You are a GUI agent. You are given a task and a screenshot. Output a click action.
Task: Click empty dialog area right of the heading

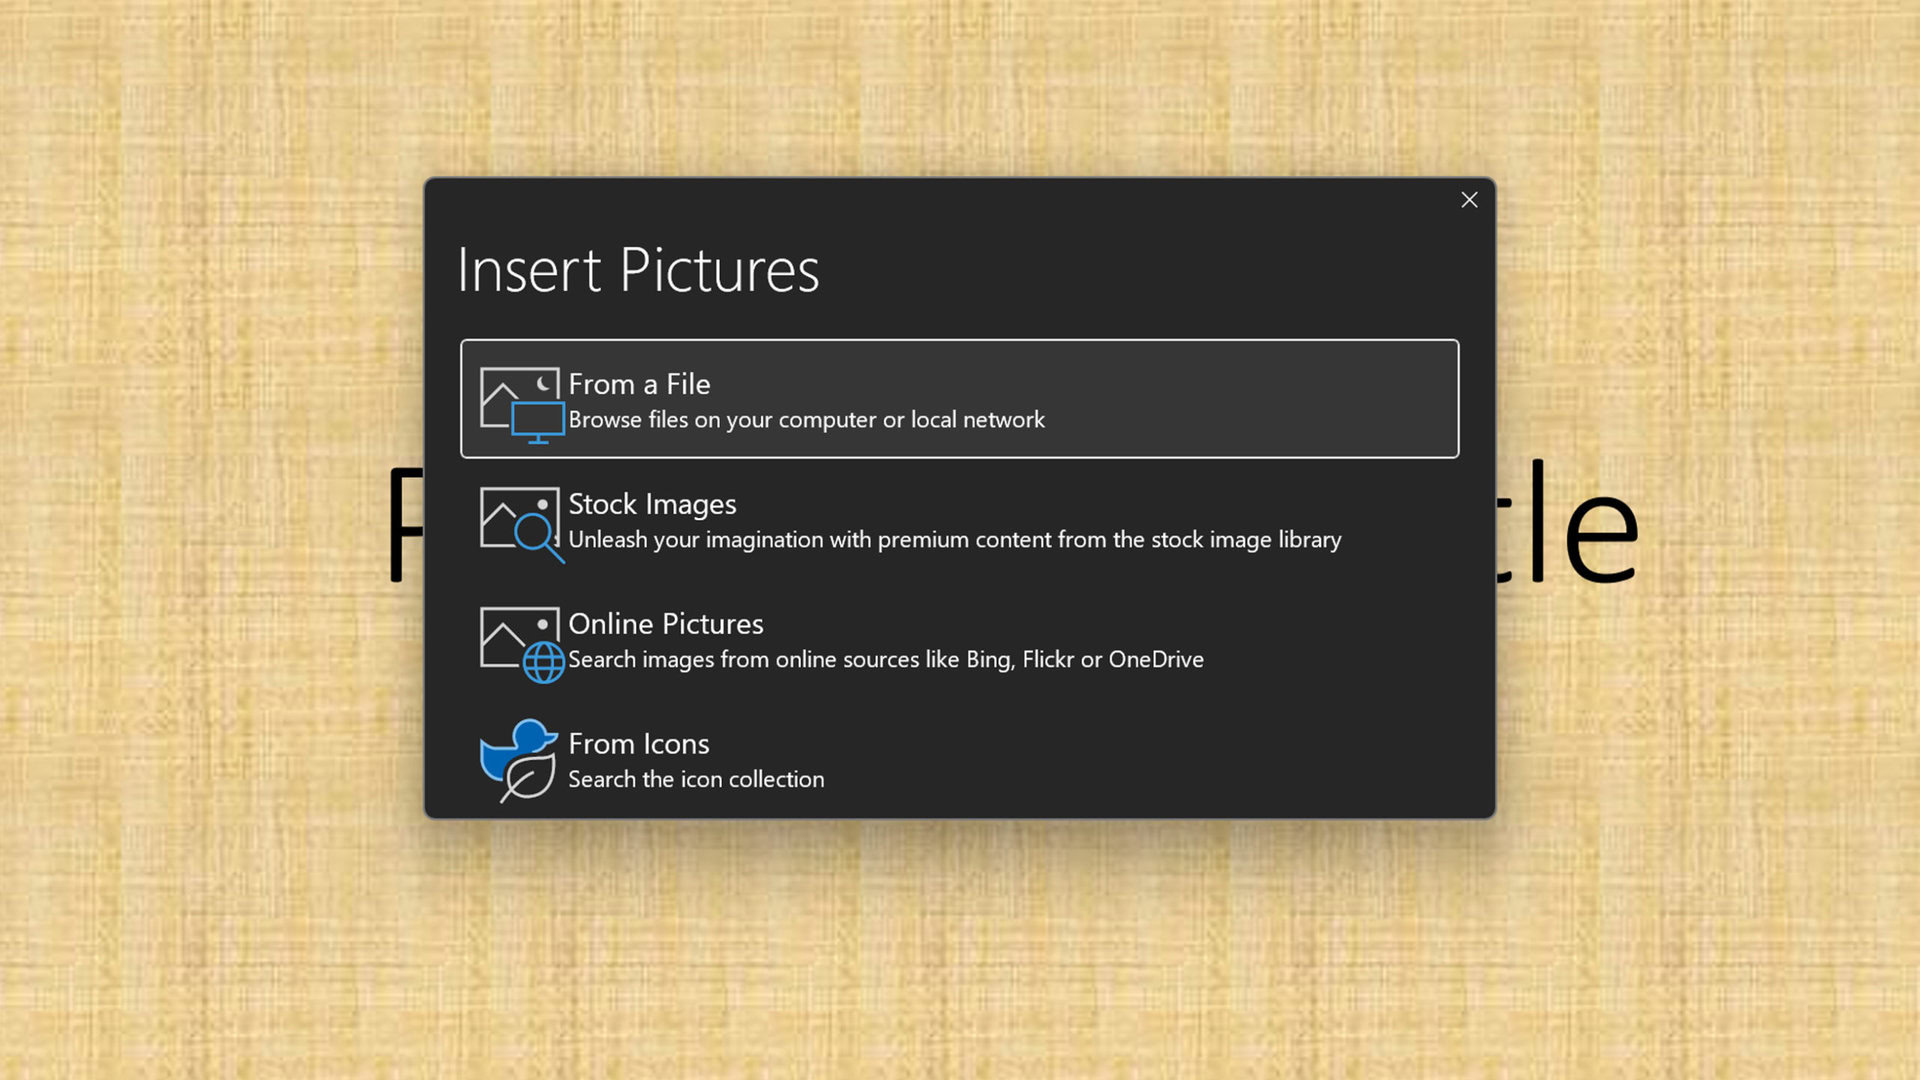click(x=1150, y=270)
